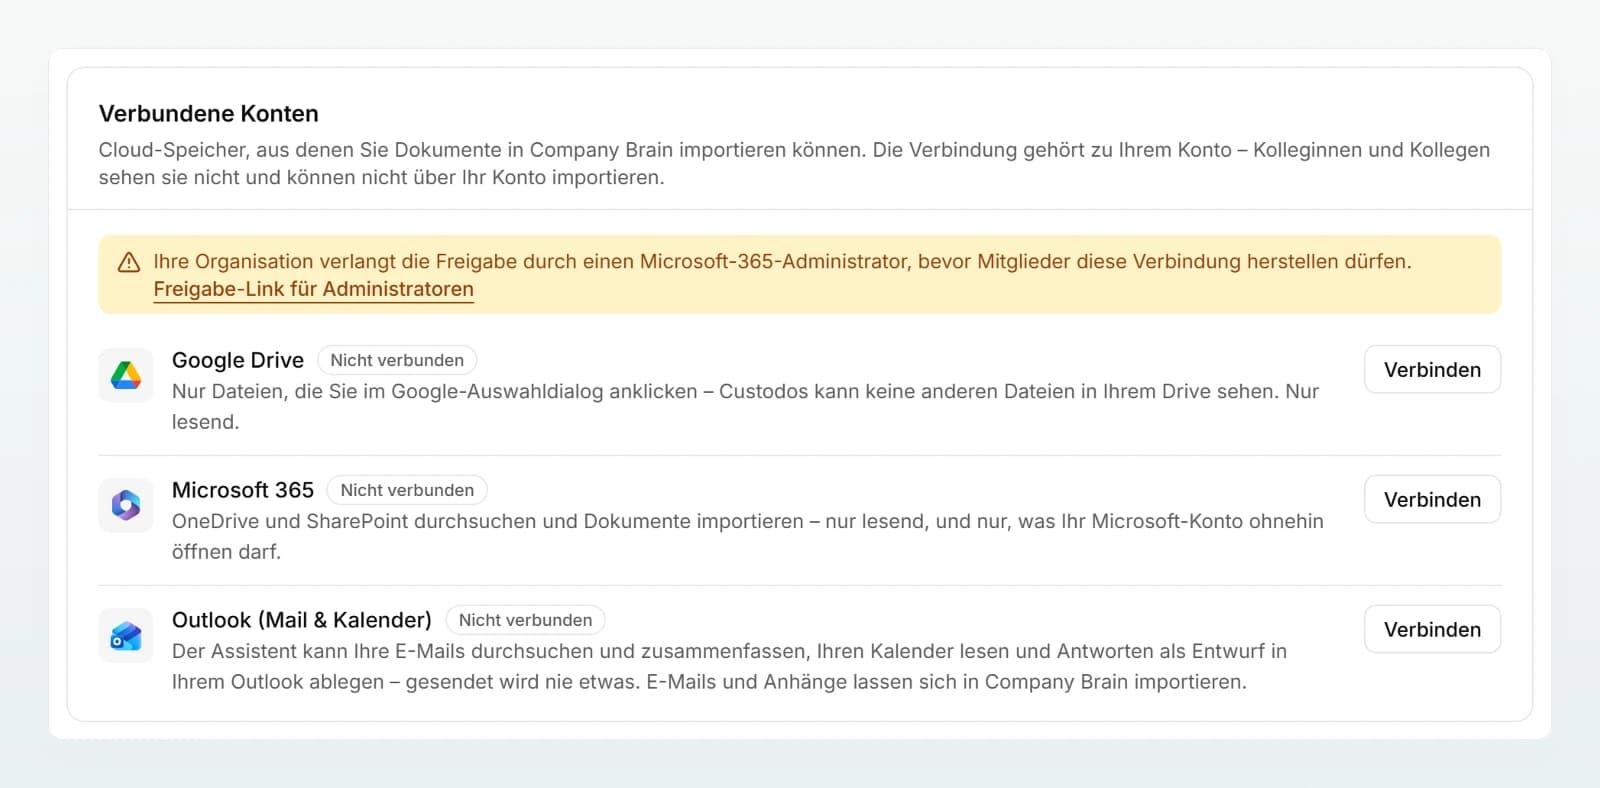Click the description starting 'OneDrive und SharePoint durchsuchen'

tap(748, 536)
